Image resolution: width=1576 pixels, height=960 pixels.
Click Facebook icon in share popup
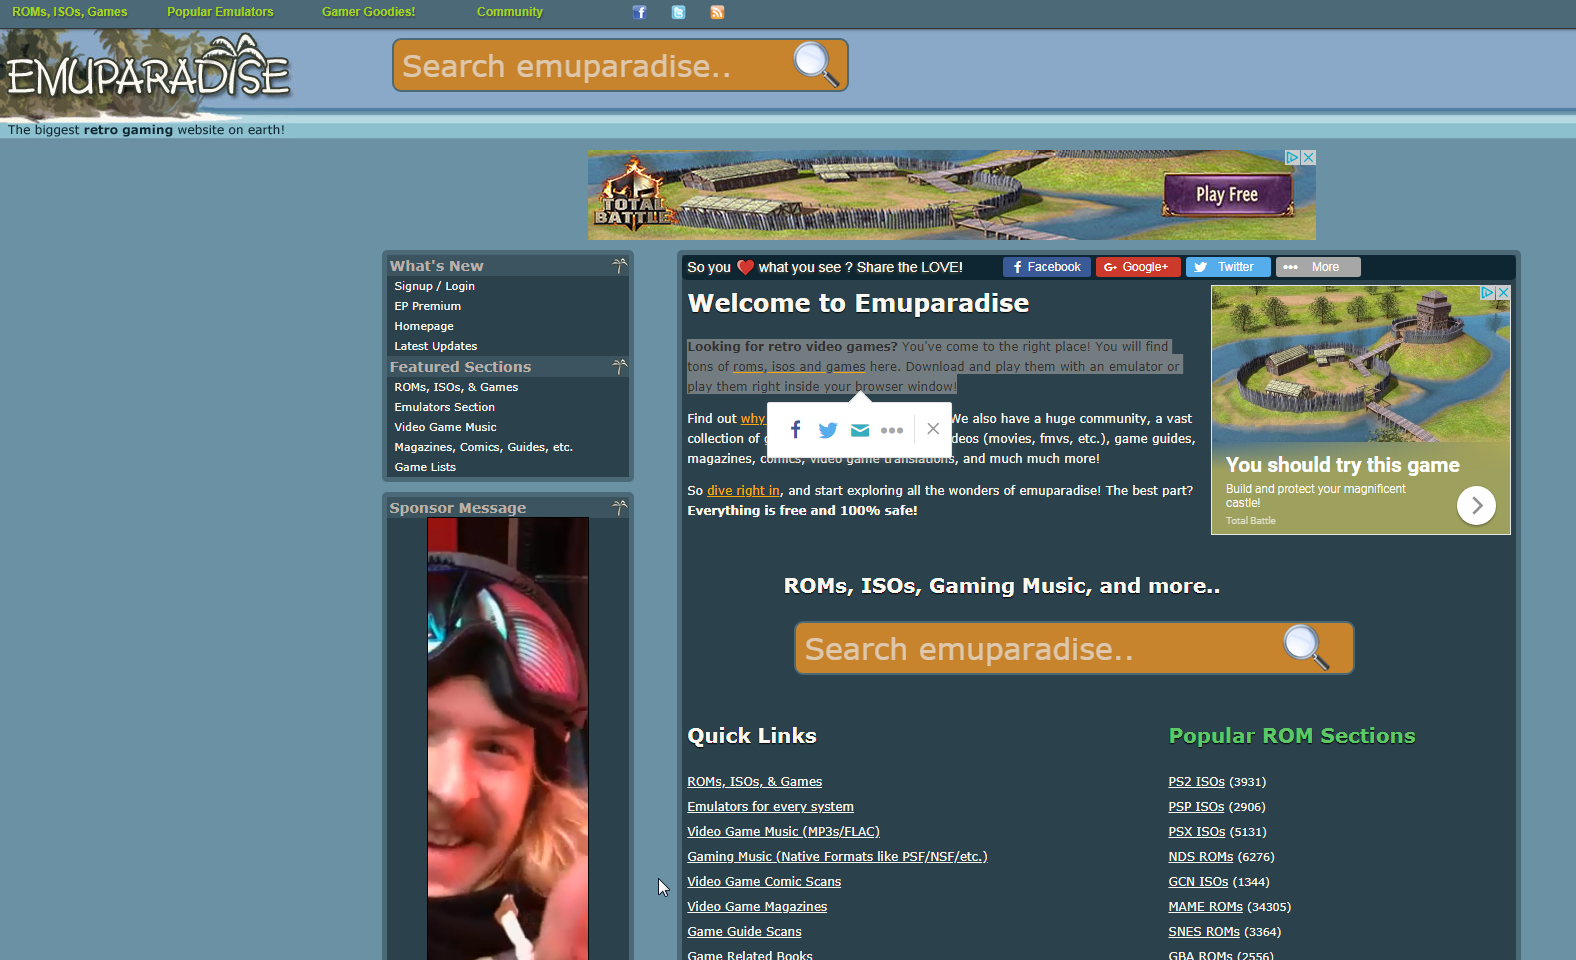click(795, 430)
